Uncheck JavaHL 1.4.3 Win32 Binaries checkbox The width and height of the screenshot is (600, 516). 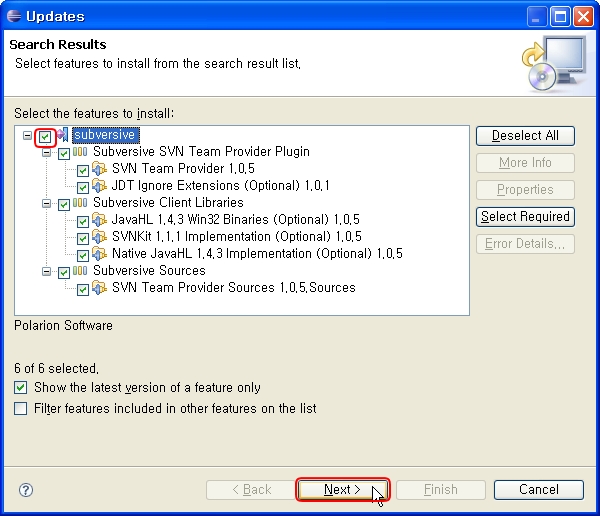click(x=83, y=222)
